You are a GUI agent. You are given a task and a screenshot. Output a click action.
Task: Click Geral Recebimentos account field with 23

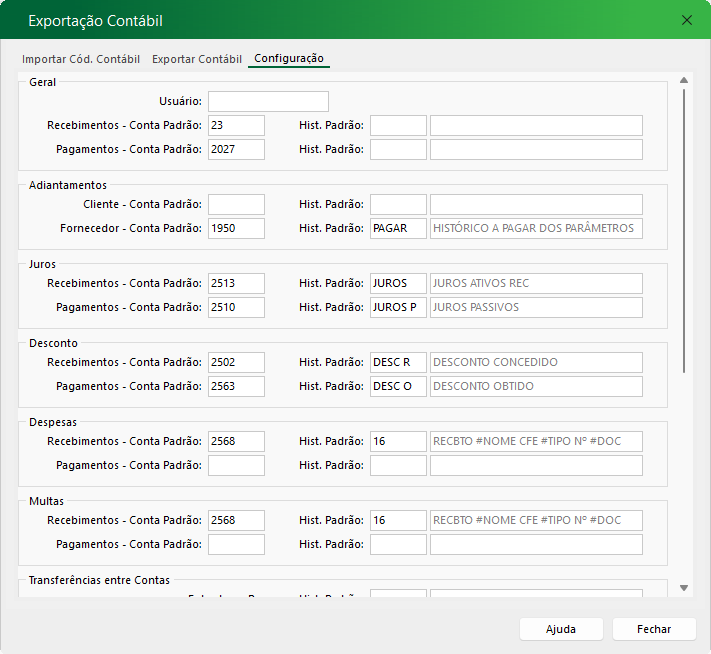[x=237, y=125]
